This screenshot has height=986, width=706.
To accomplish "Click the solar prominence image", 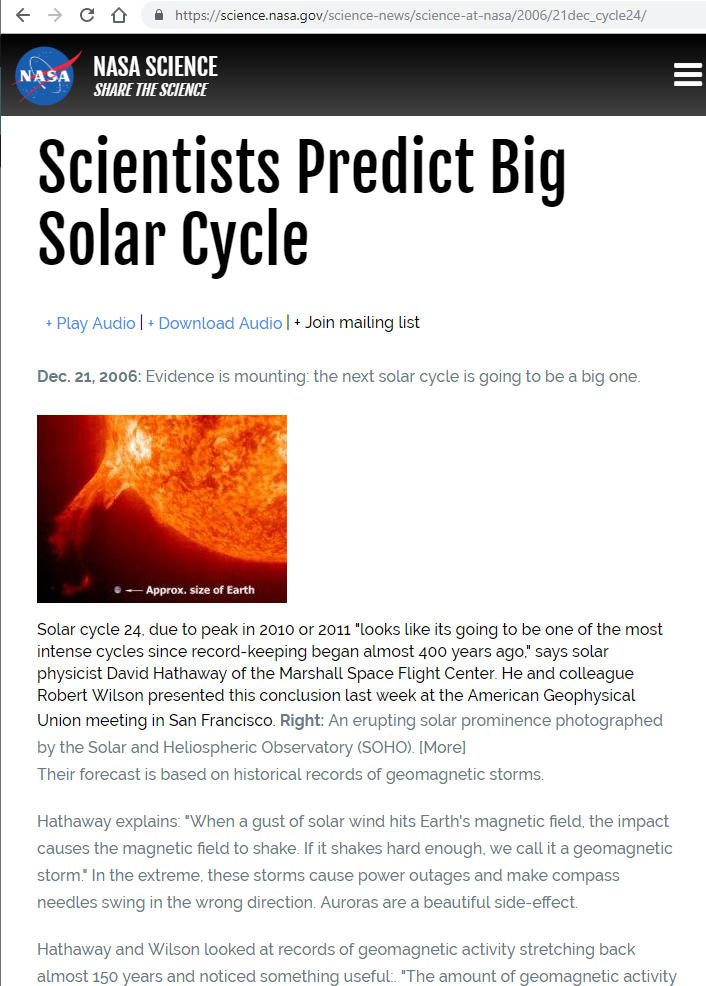I will tap(162, 509).
